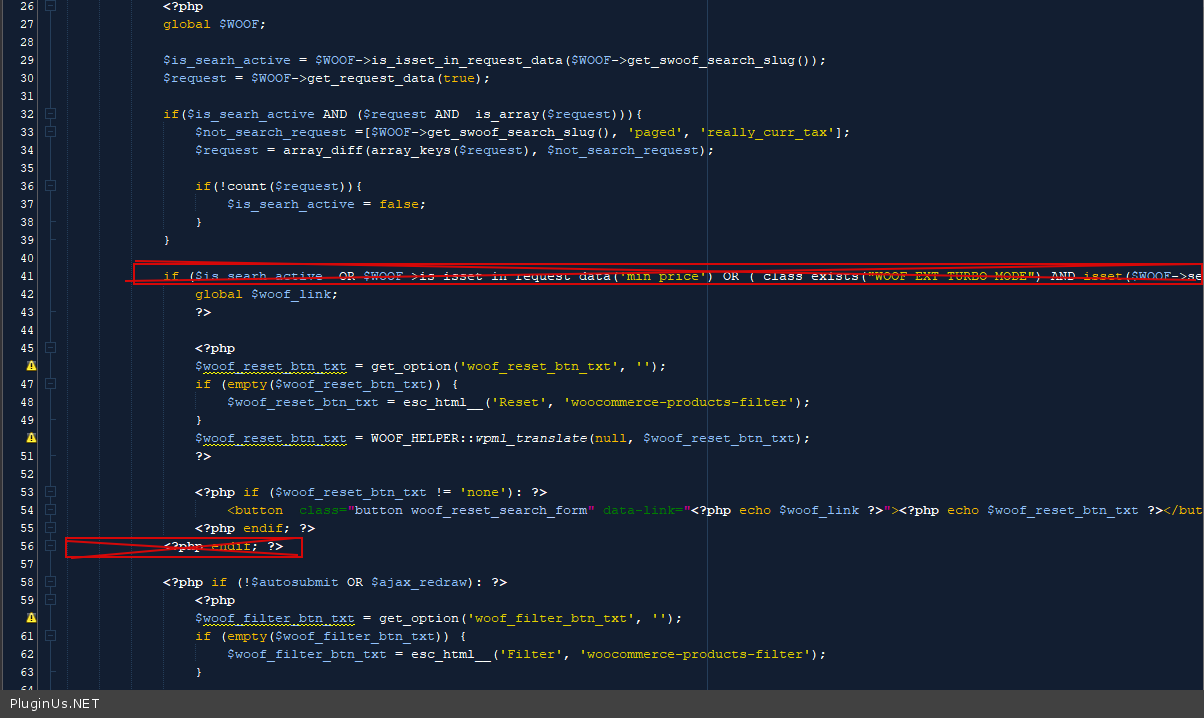
Task: Collapse the fold marker at line 53
Action: click(51, 492)
